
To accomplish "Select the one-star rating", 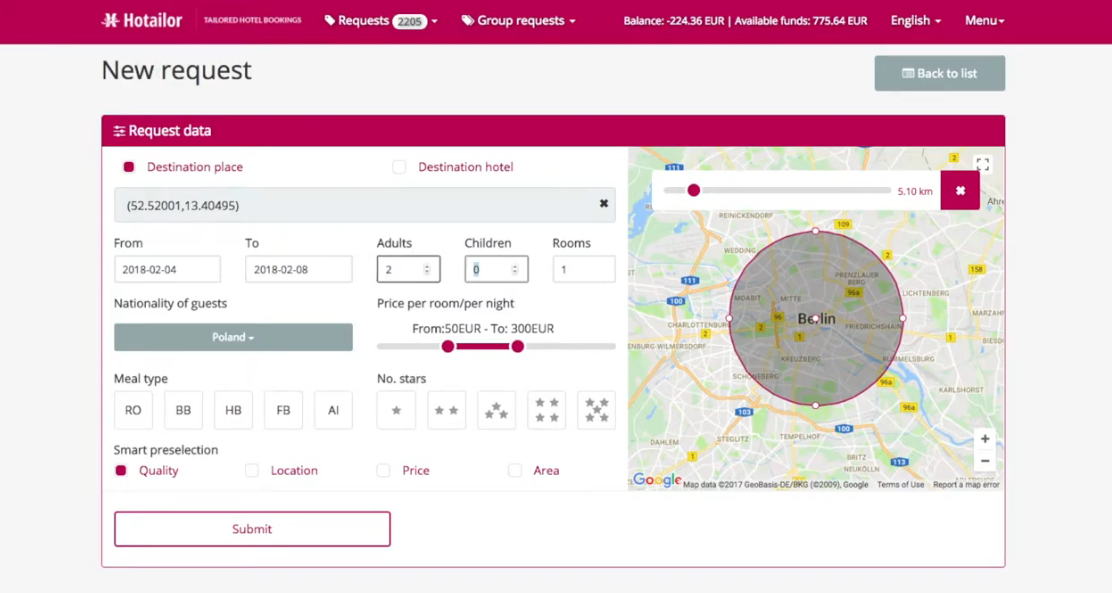I will (x=396, y=410).
